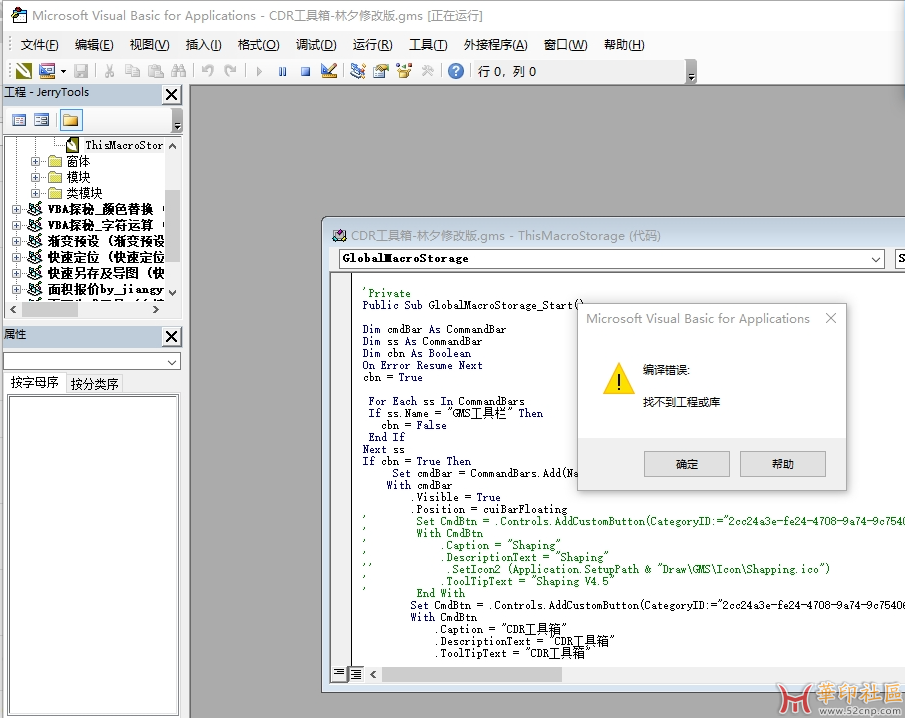Close the compile error dialog
This screenshot has height=718, width=905.
pos(831,319)
